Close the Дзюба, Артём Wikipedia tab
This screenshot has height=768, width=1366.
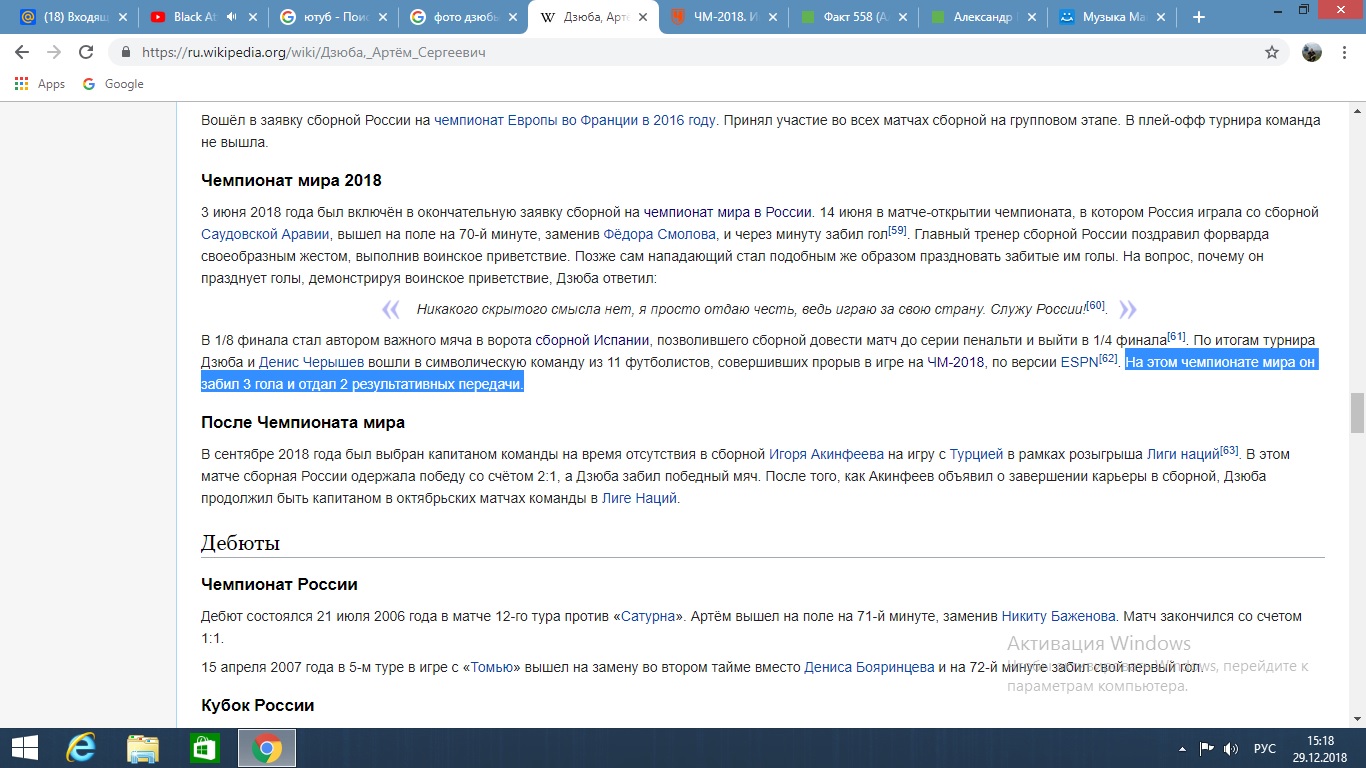click(642, 17)
